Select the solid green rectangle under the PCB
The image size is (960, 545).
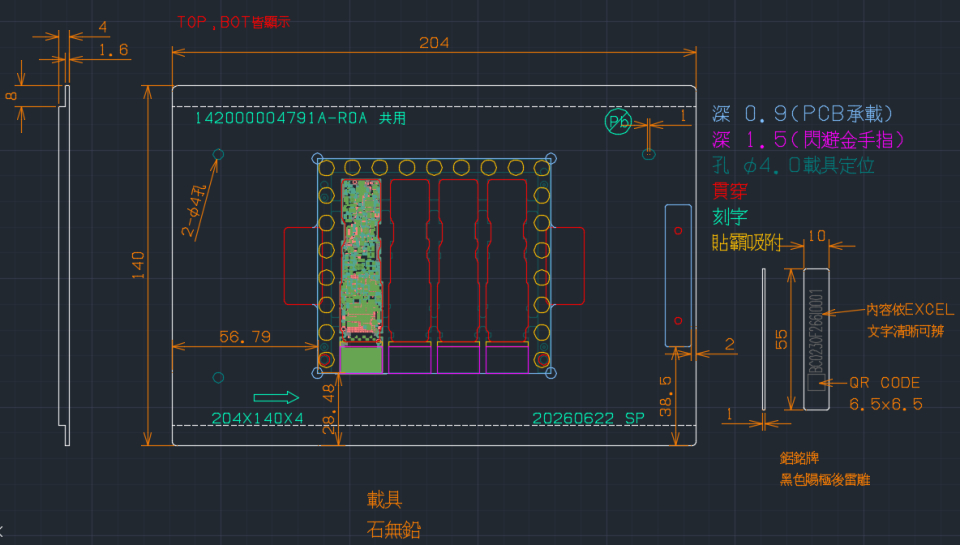coord(361,359)
